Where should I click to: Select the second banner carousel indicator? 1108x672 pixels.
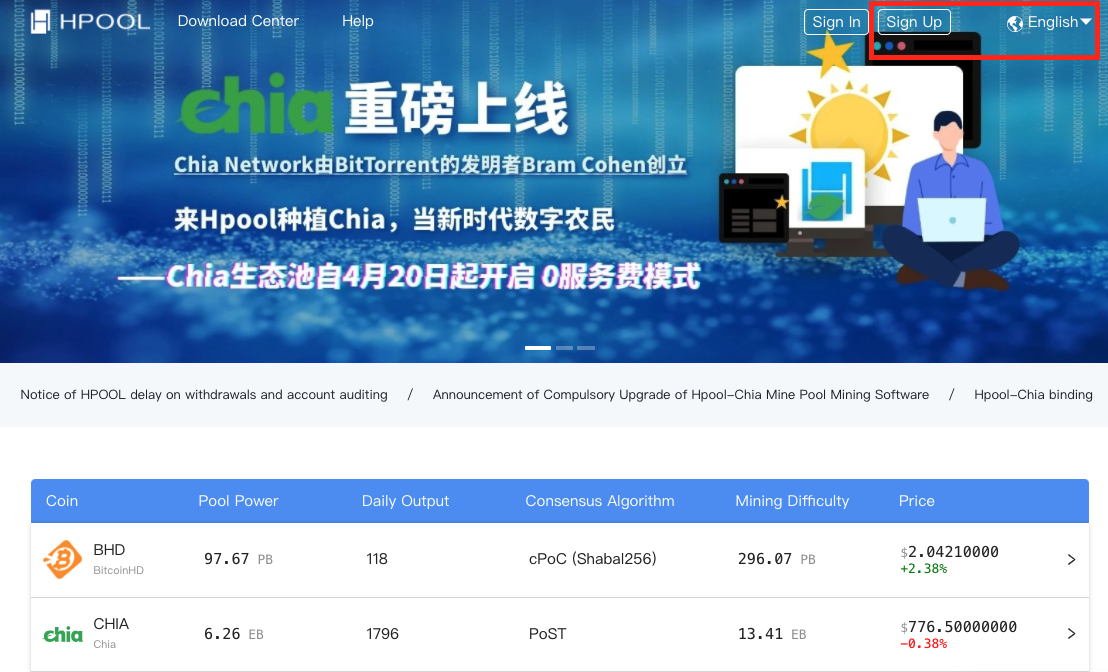[565, 348]
